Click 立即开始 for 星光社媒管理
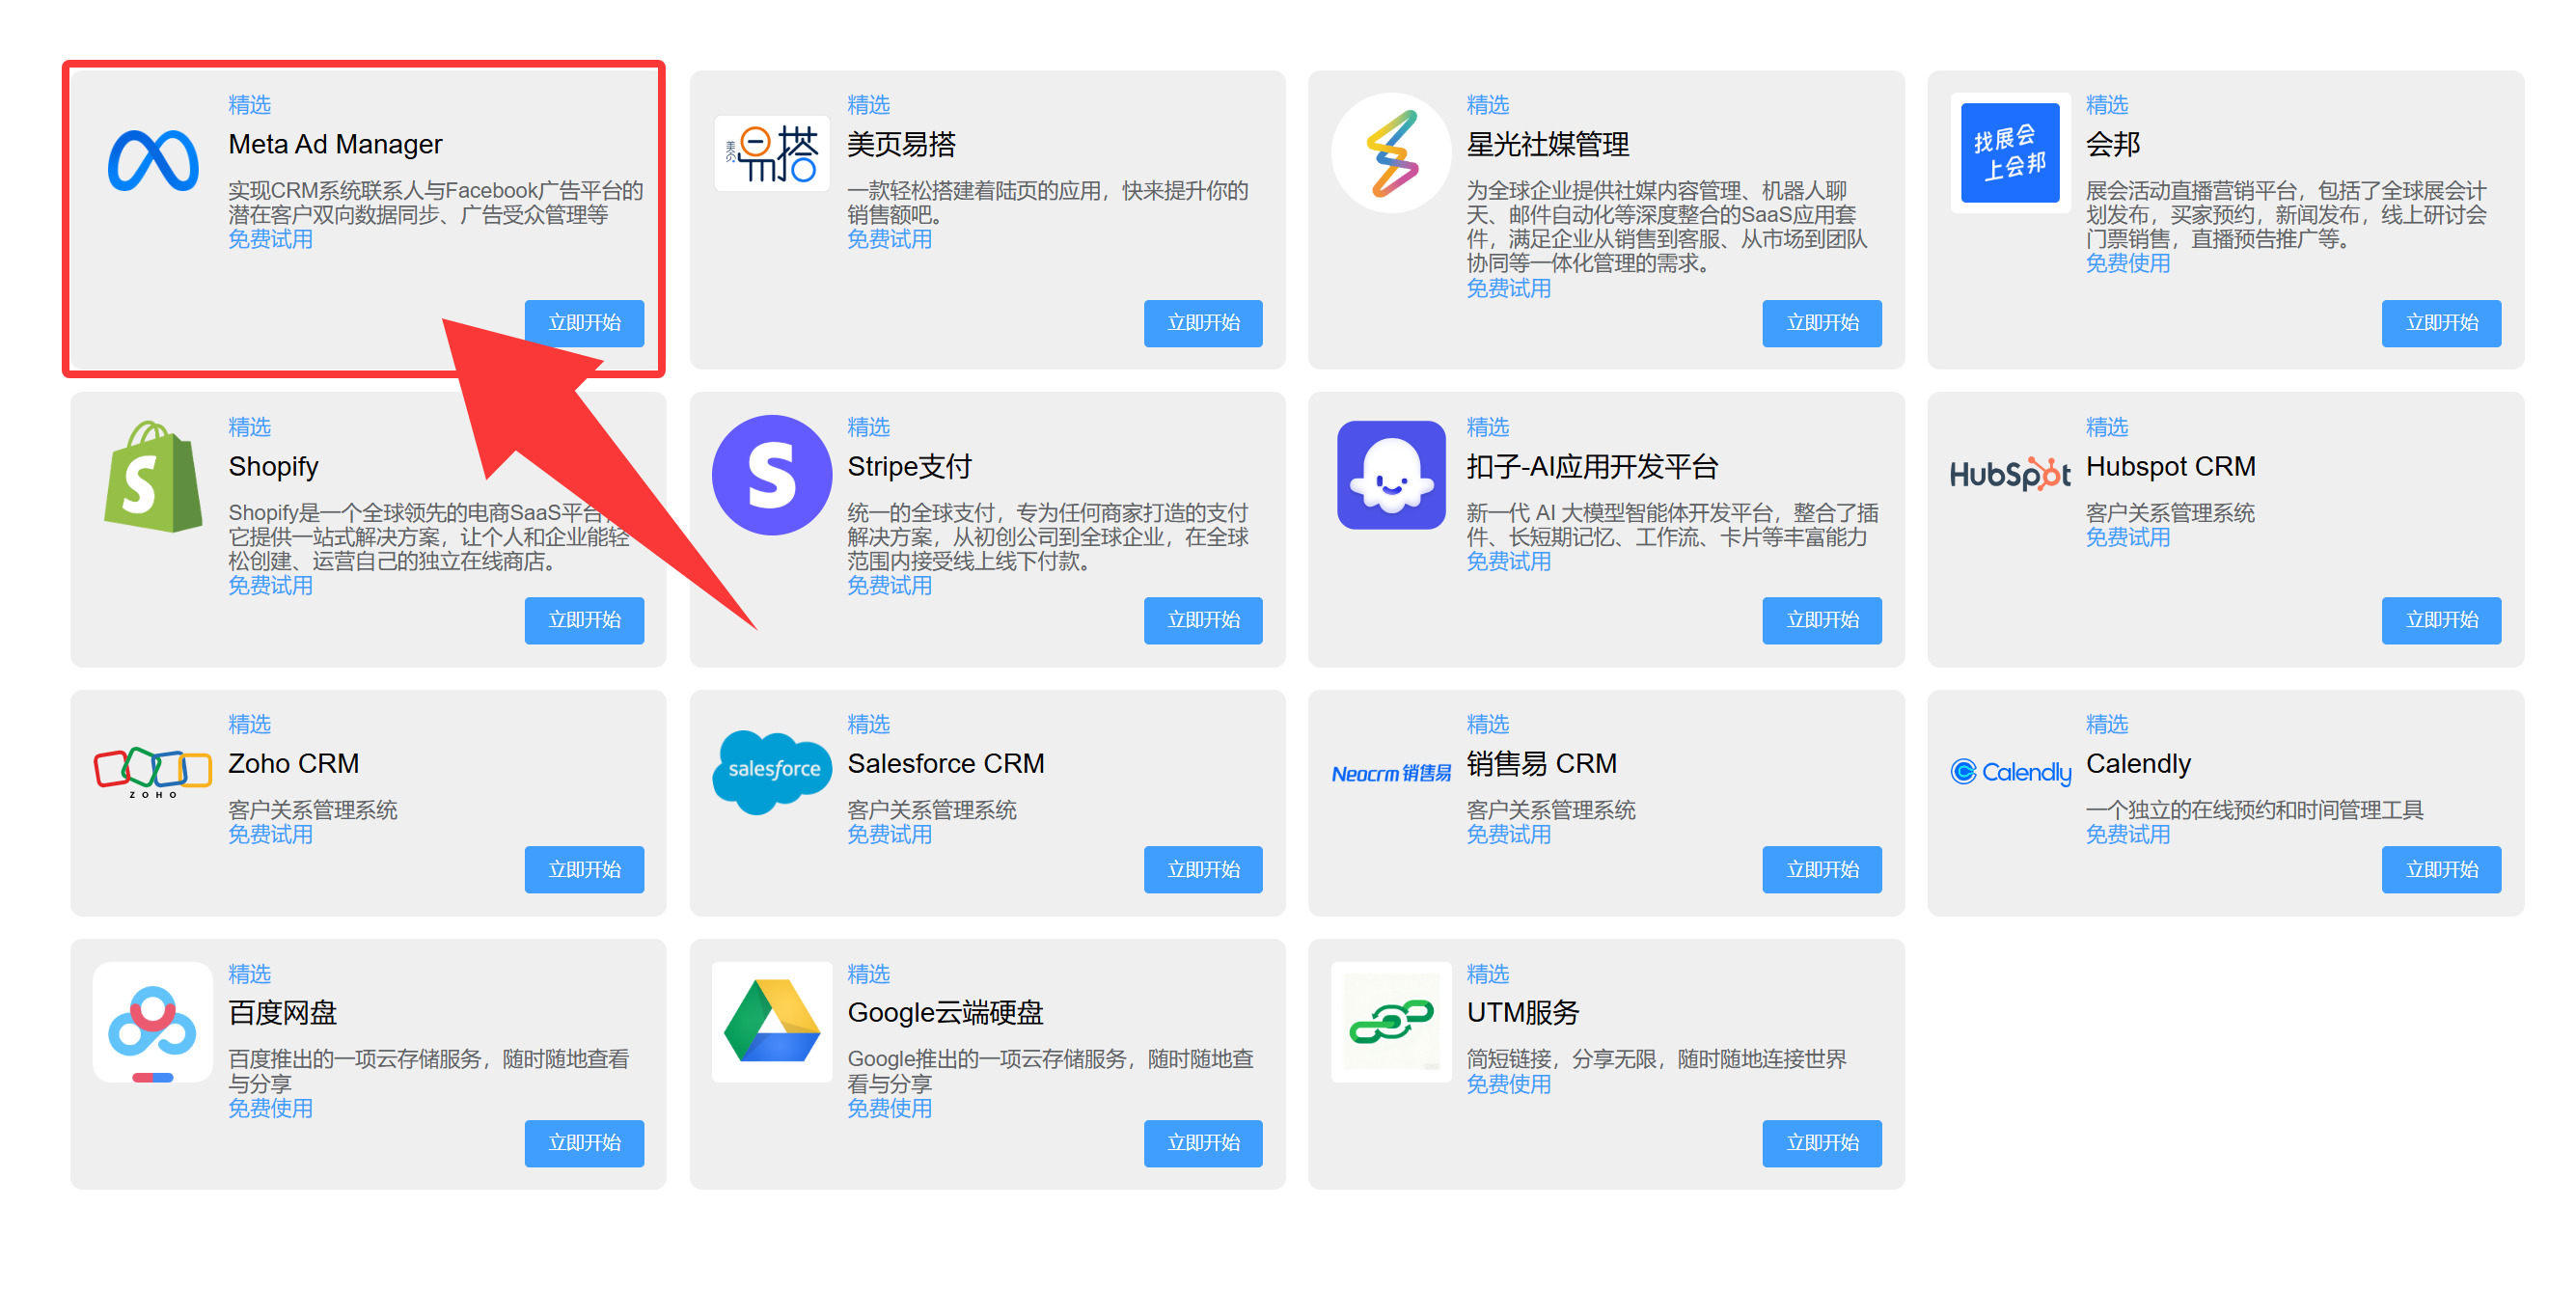The image size is (2576, 1316). (x=1822, y=323)
